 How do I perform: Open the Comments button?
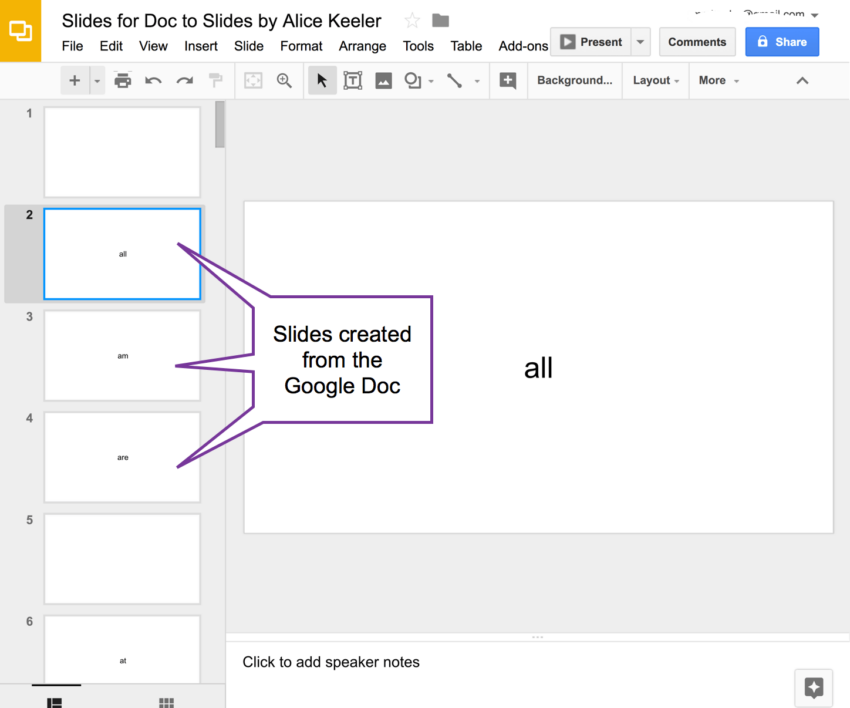[697, 42]
